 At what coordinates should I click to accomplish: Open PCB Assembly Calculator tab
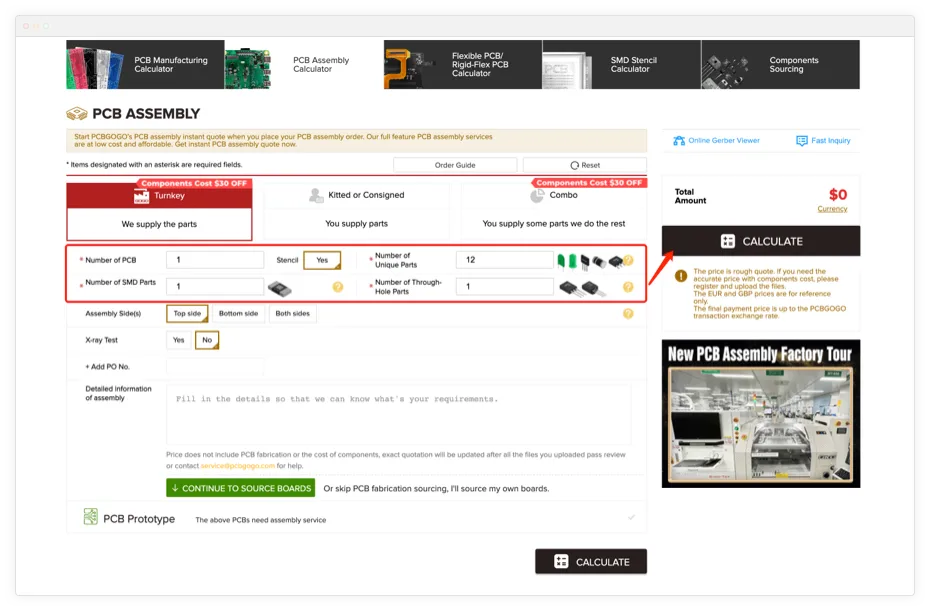click(304, 65)
